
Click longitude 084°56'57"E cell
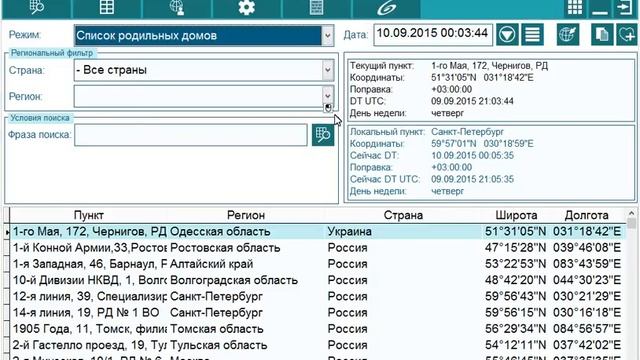coord(587,329)
